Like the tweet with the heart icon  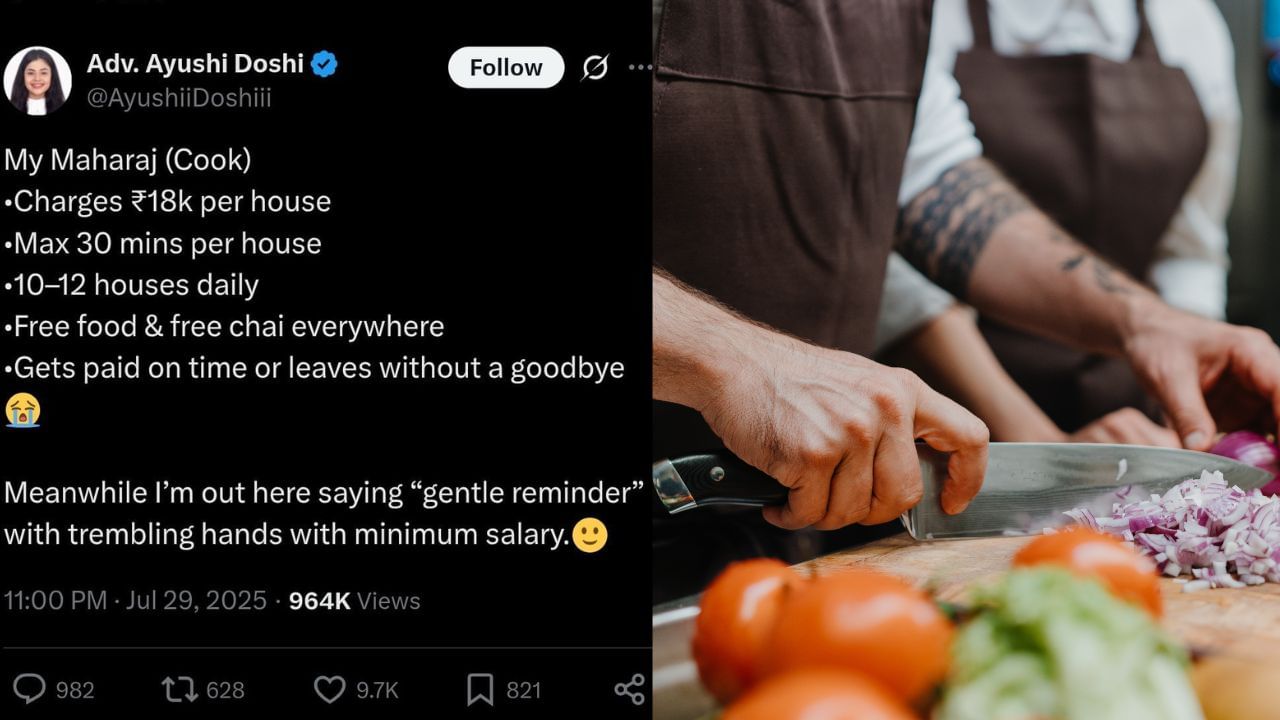coord(330,689)
